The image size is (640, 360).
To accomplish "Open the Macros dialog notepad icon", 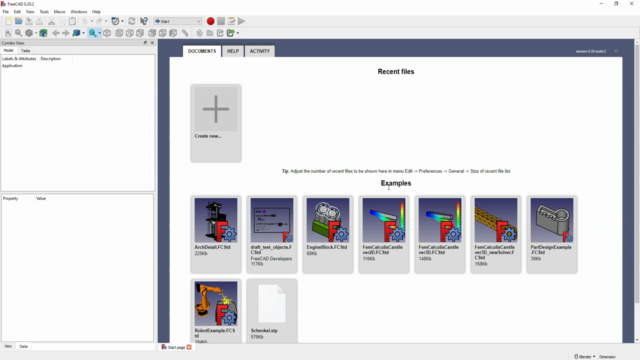I will point(231,21).
